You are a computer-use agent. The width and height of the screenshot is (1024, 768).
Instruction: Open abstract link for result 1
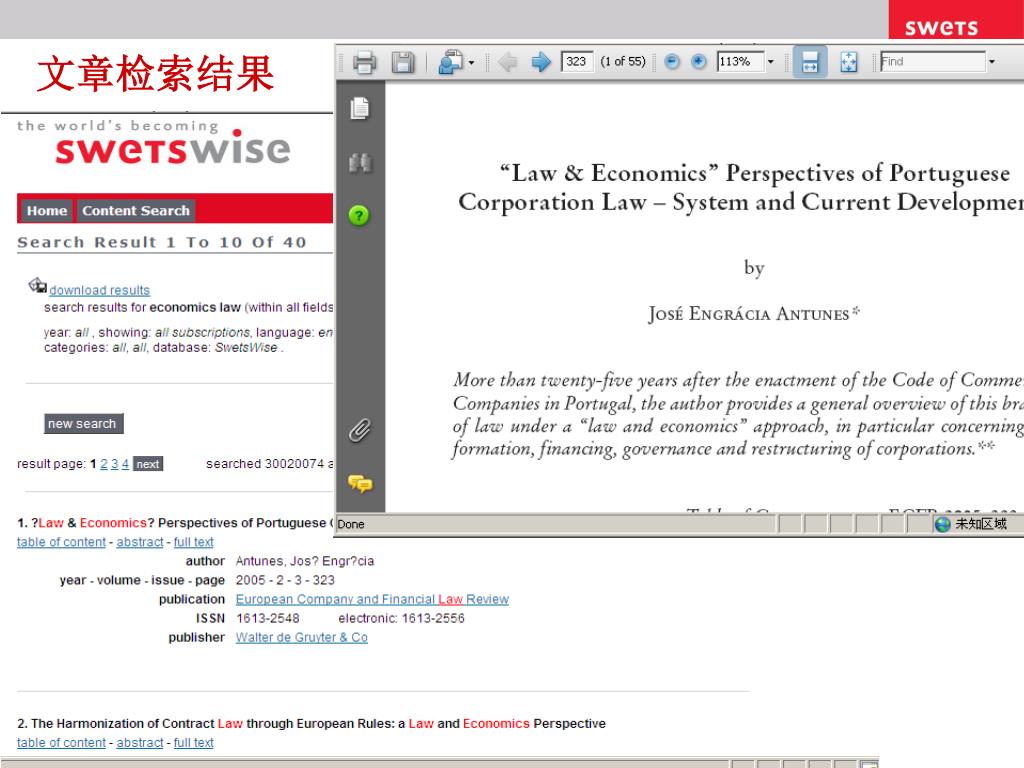140,542
